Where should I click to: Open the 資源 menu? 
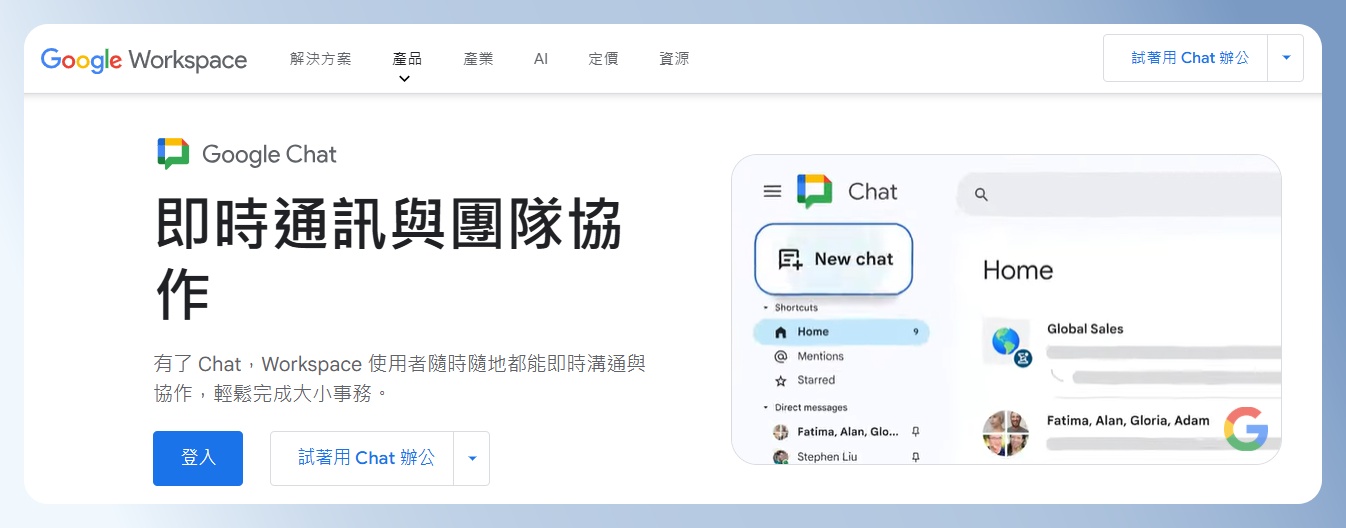pos(674,59)
